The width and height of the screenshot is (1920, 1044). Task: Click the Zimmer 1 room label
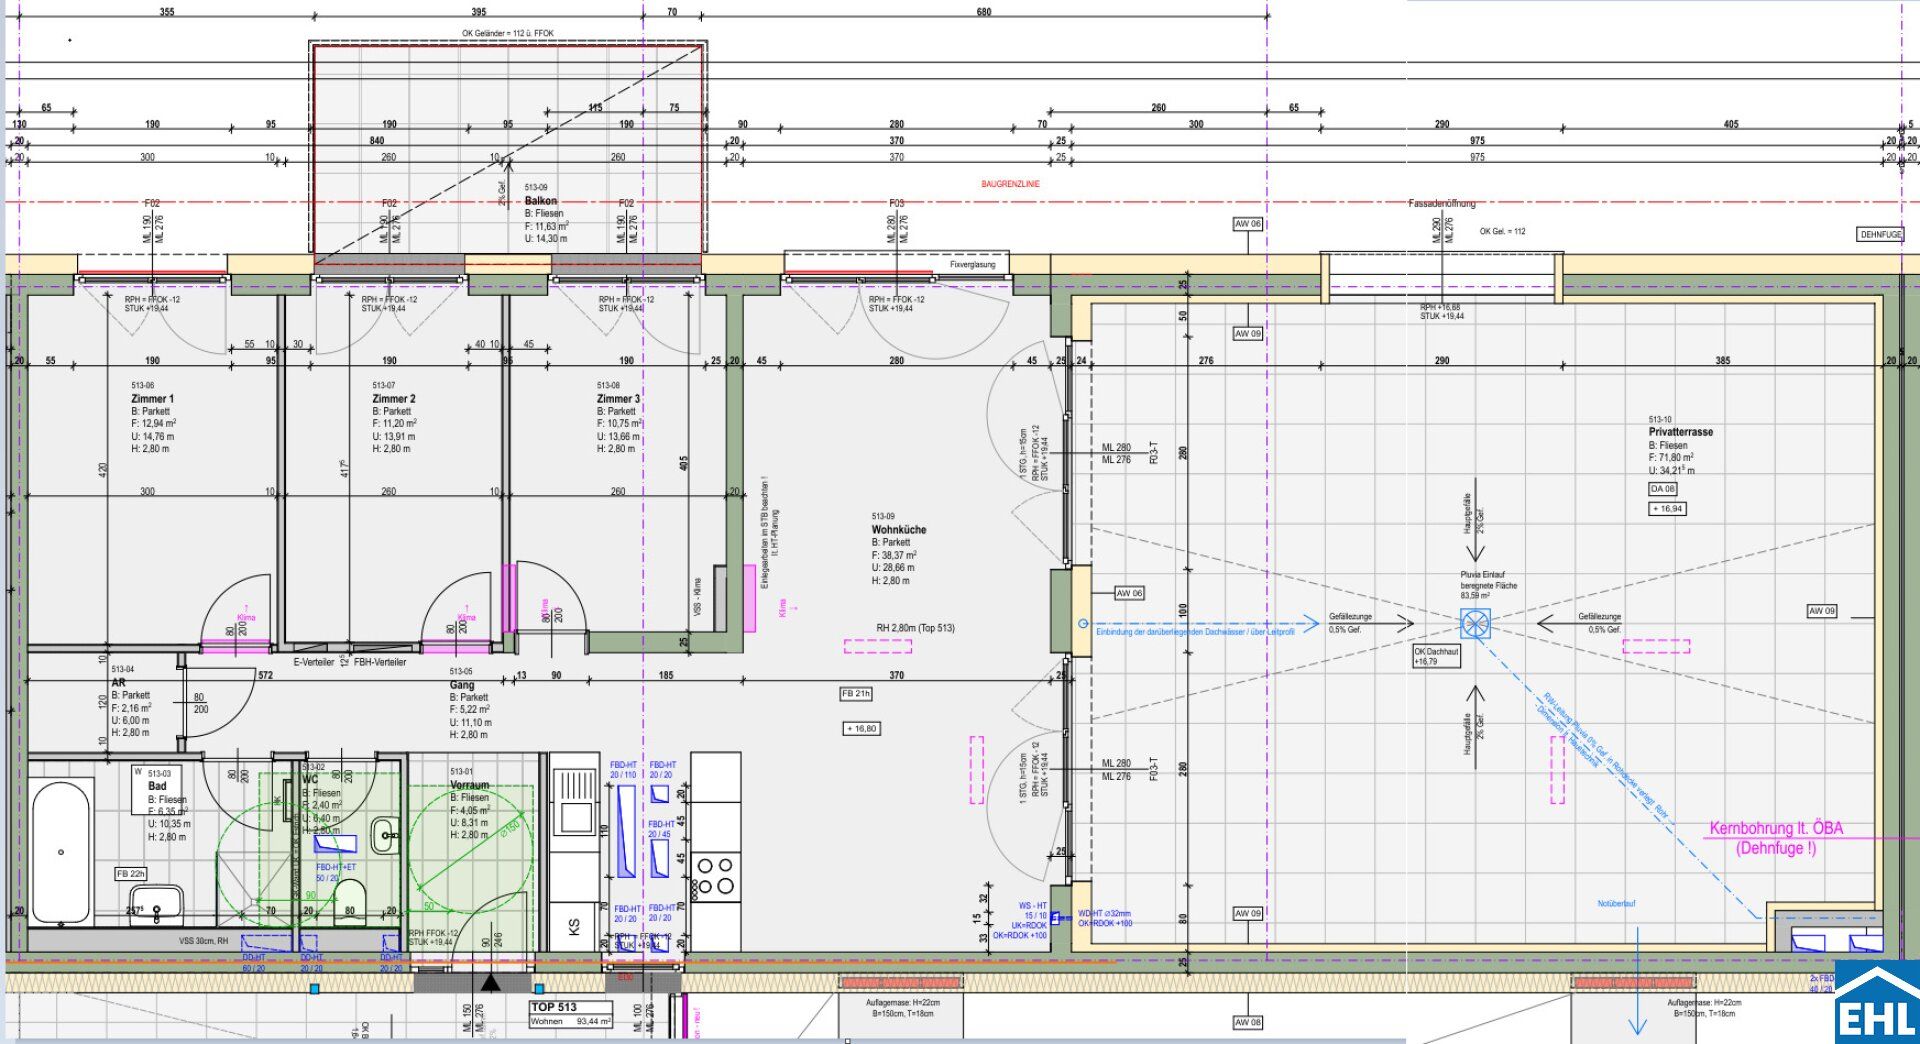coord(152,399)
